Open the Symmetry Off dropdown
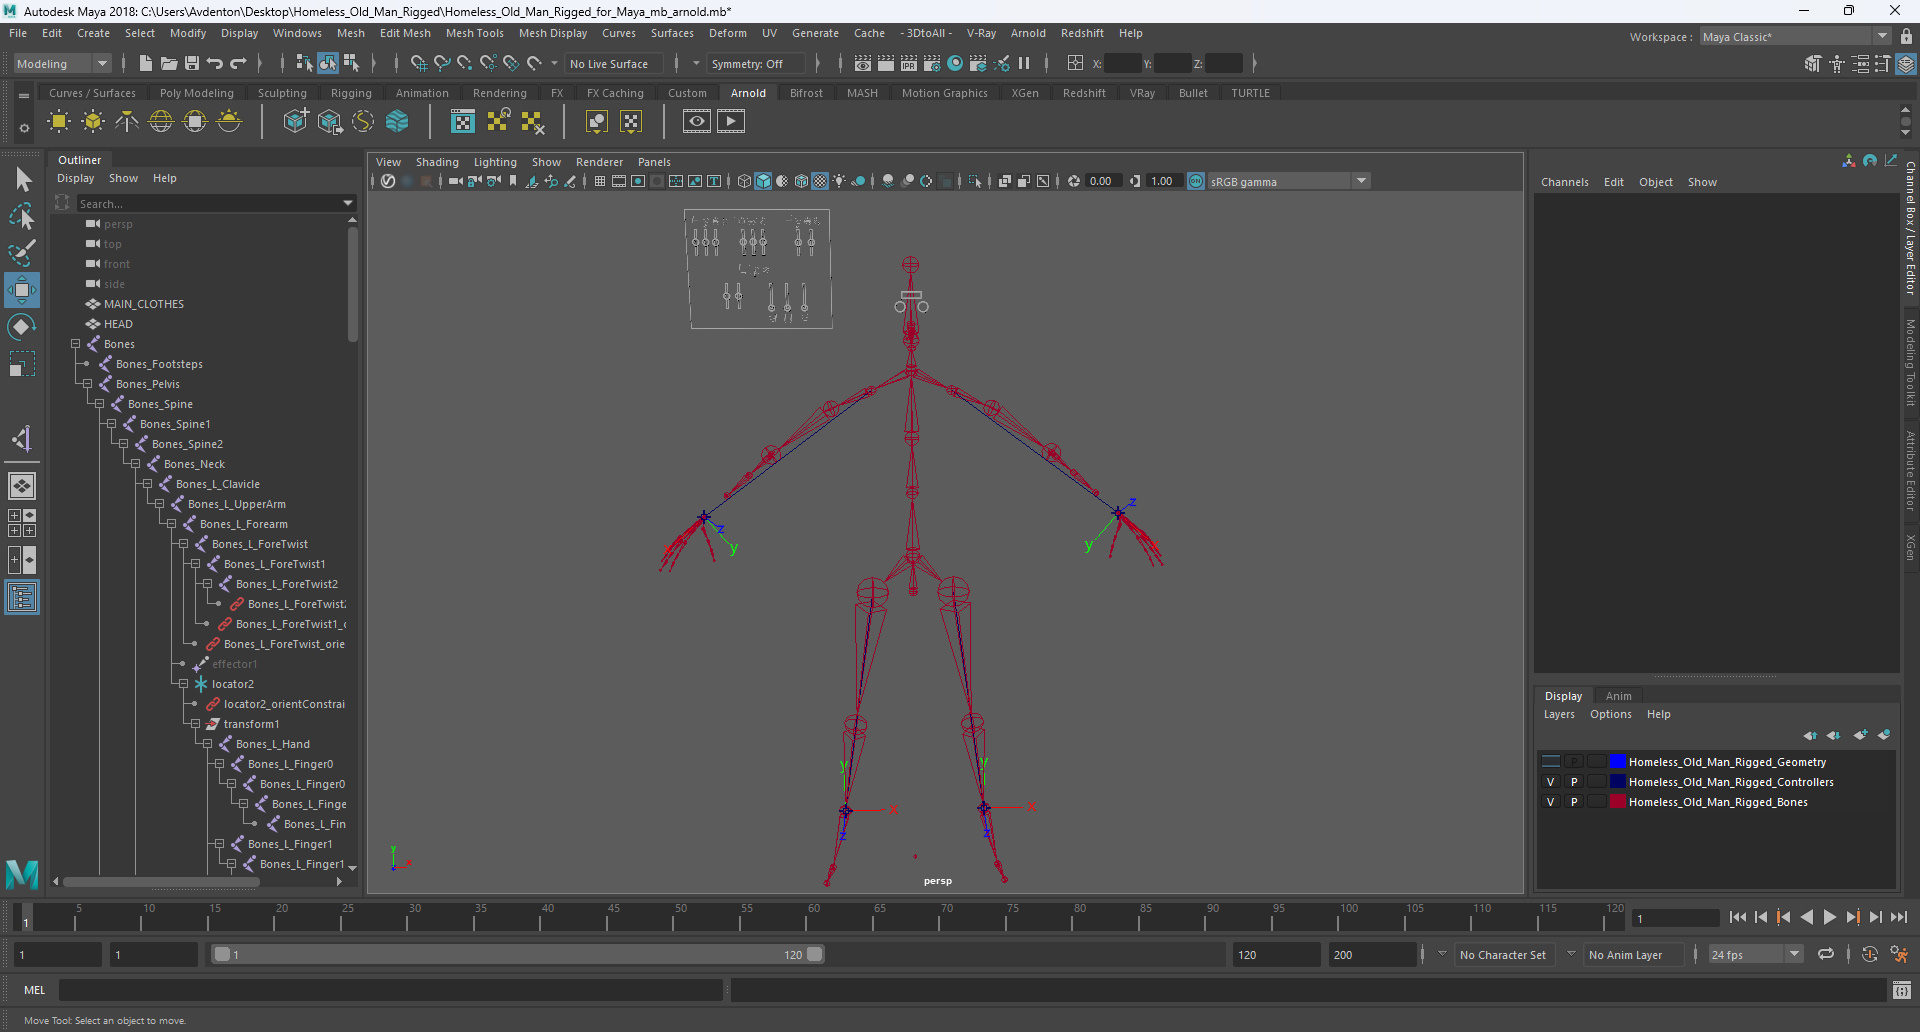The height and width of the screenshot is (1032, 1920). coord(754,63)
